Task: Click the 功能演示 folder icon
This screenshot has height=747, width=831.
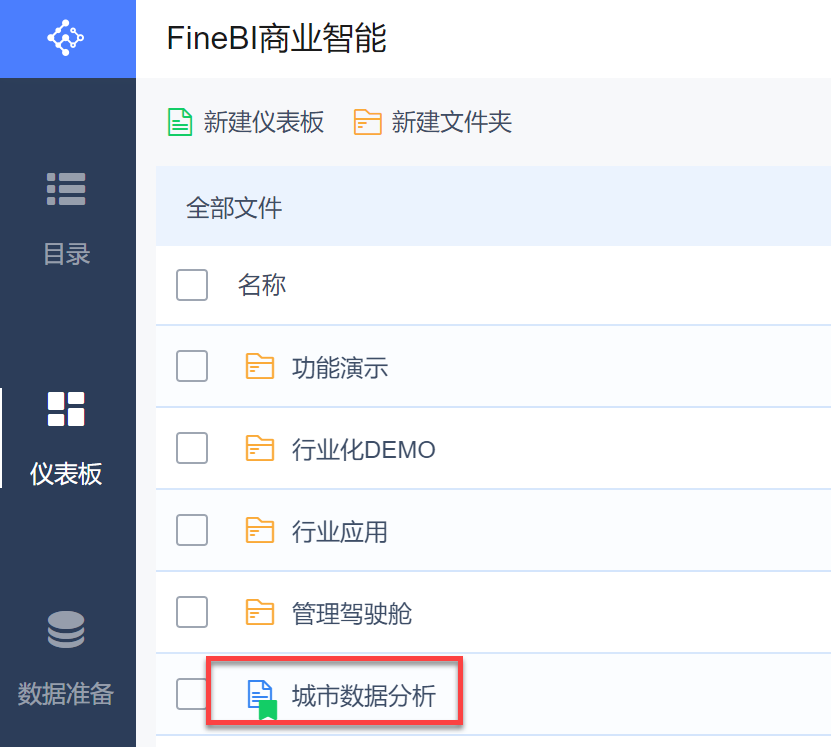Action: pyautogui.click(x=260, y=367)
